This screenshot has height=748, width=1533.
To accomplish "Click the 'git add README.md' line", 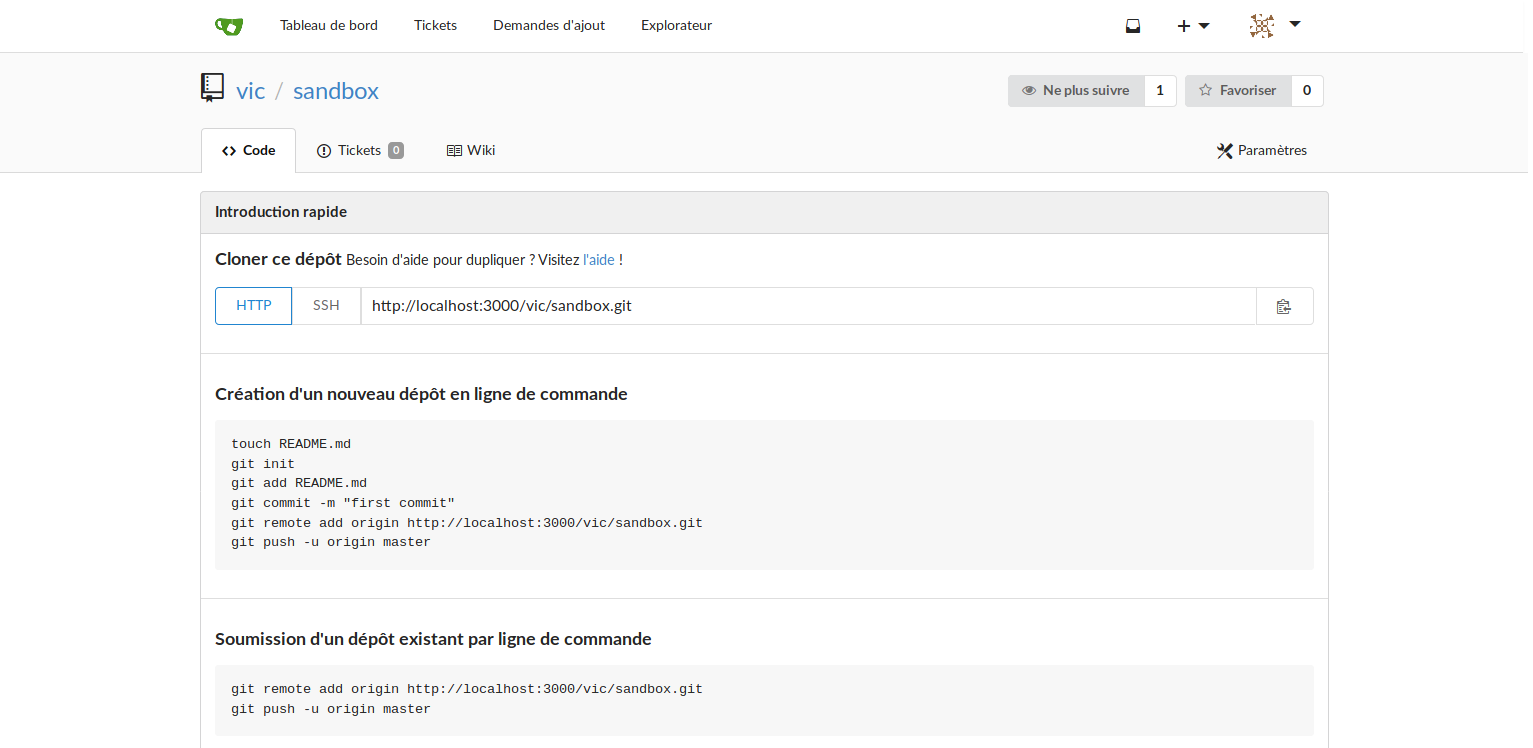I will [299, 483].
